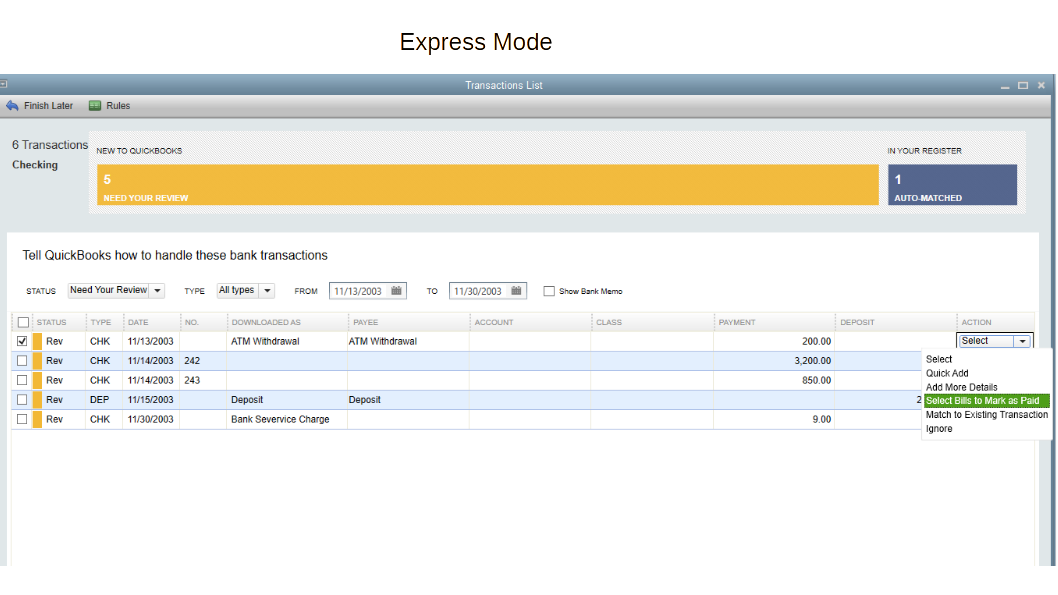The image size is (1058, 595).
Task: Click the orange square on the Bank Severvice Charge row
Action: tap(37, 419)
